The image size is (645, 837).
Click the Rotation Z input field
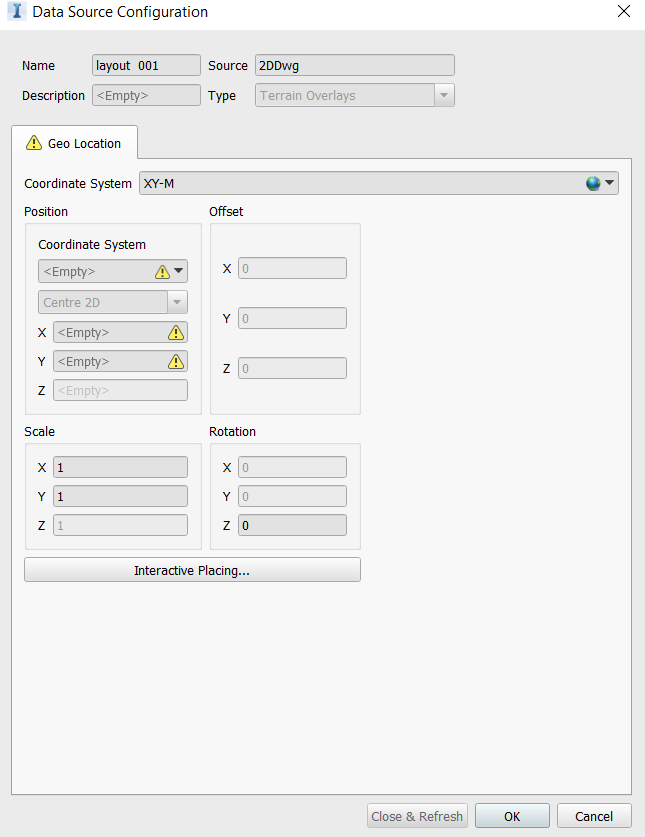pos(292,525)
